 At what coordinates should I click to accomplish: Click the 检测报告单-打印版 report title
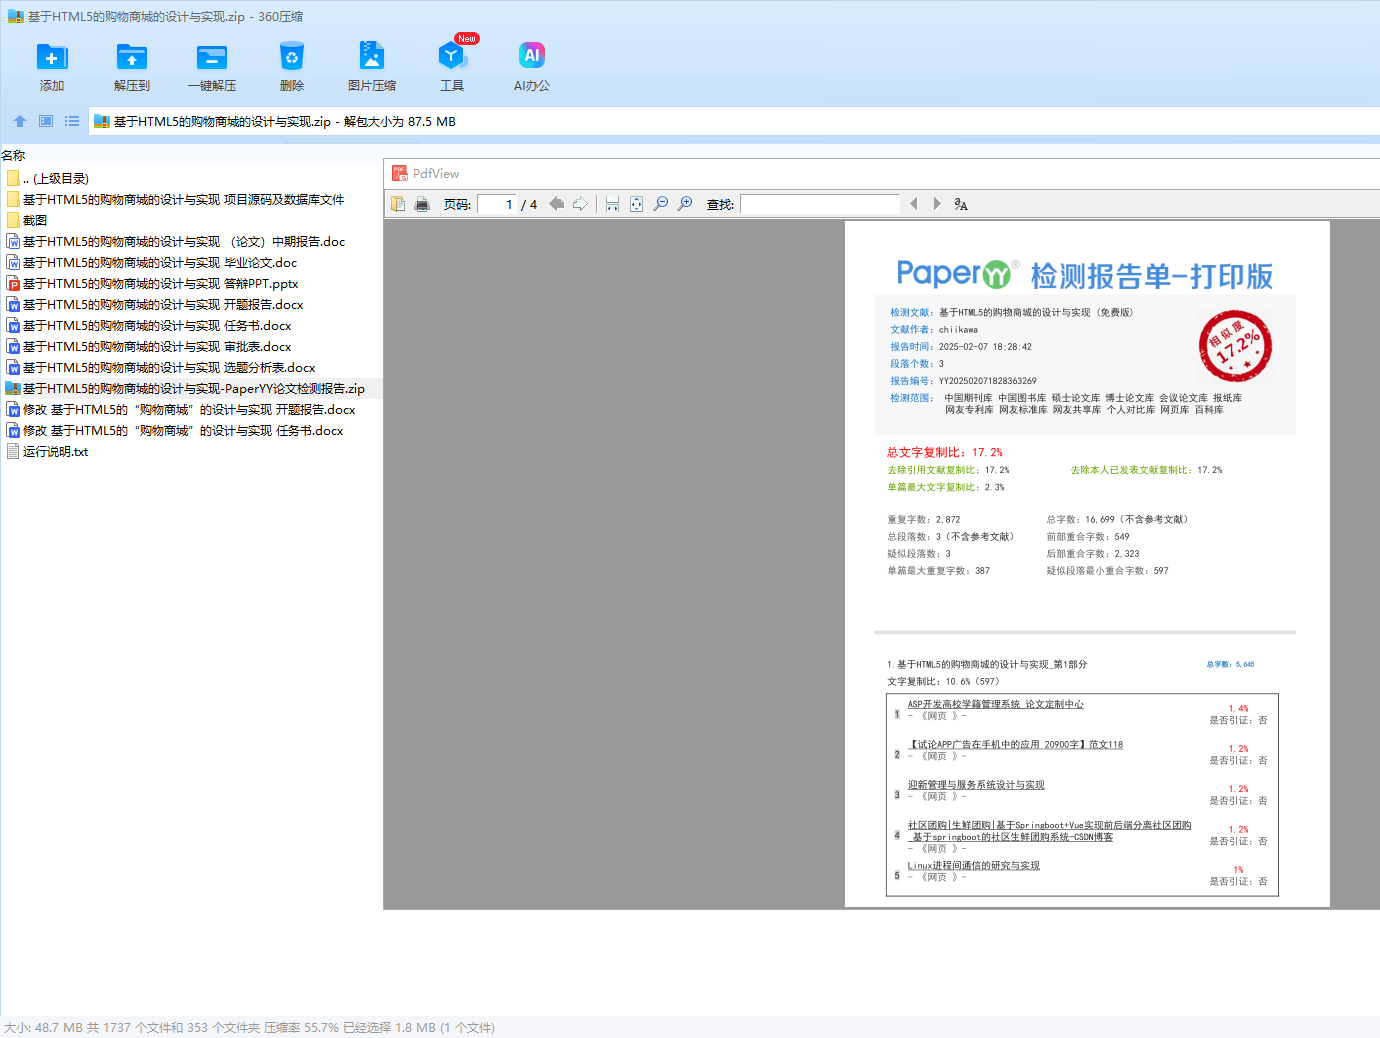click(x=1151, y=276)
